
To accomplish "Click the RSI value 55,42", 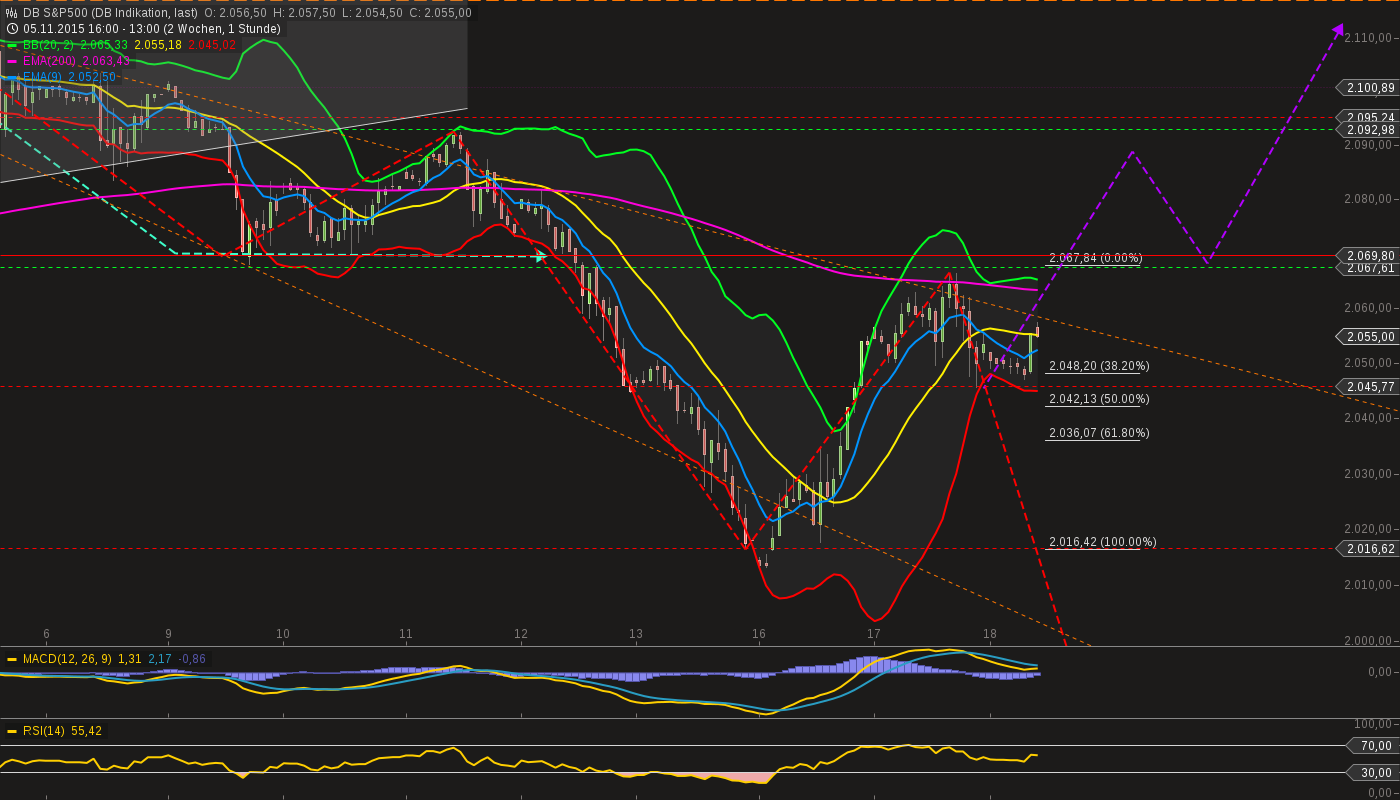I will [86, 731].
